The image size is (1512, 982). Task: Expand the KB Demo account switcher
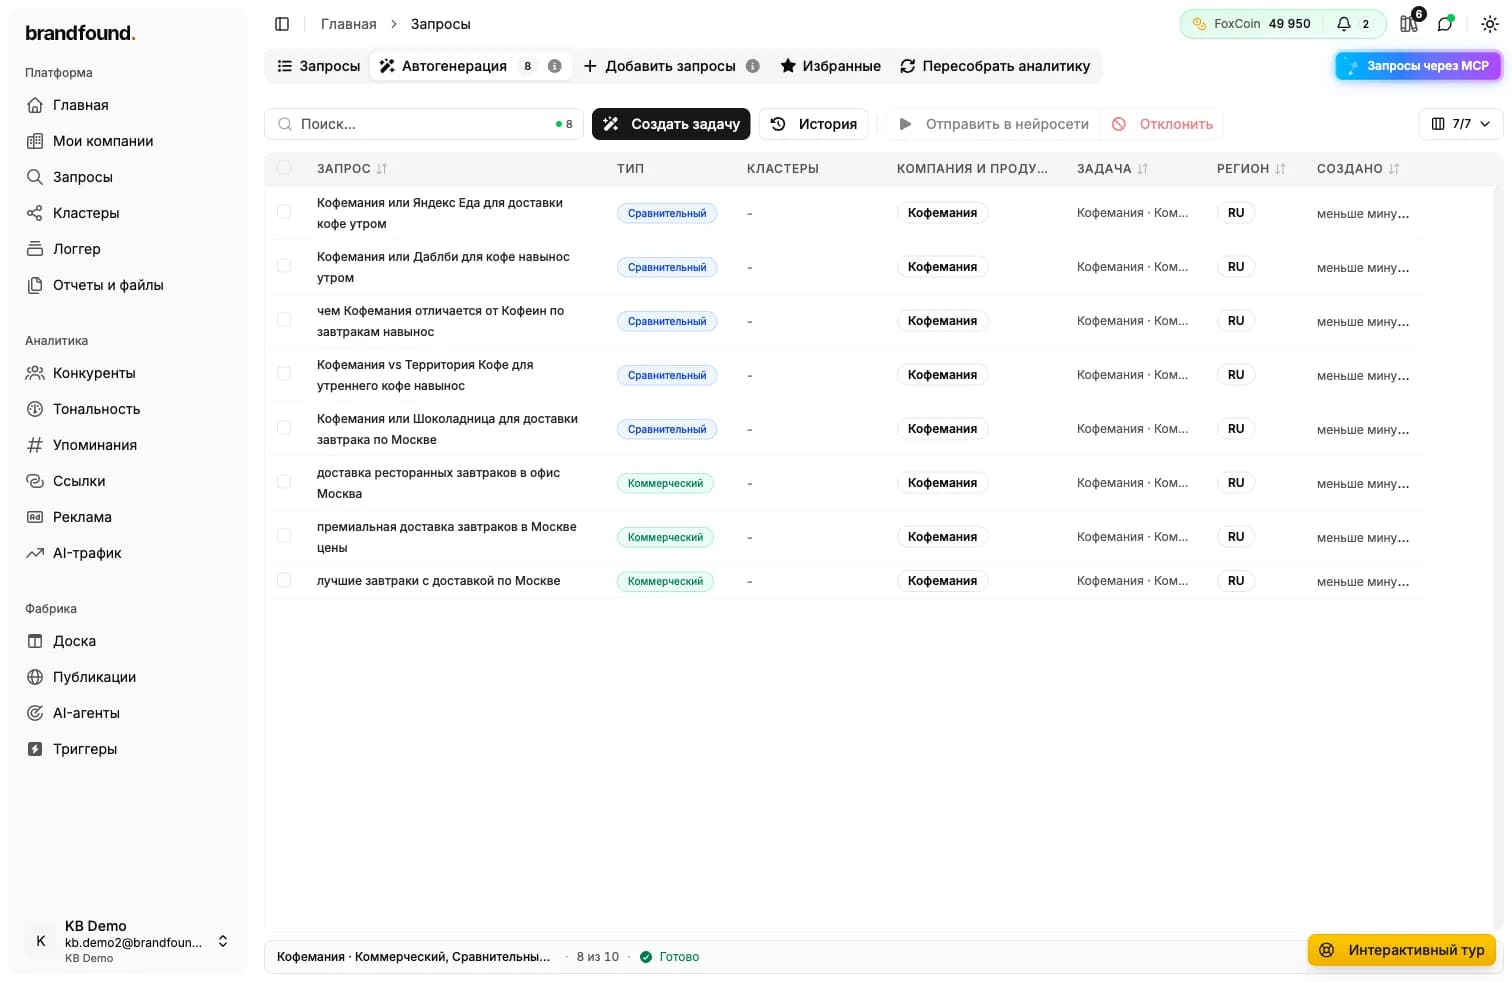point(223,941)
